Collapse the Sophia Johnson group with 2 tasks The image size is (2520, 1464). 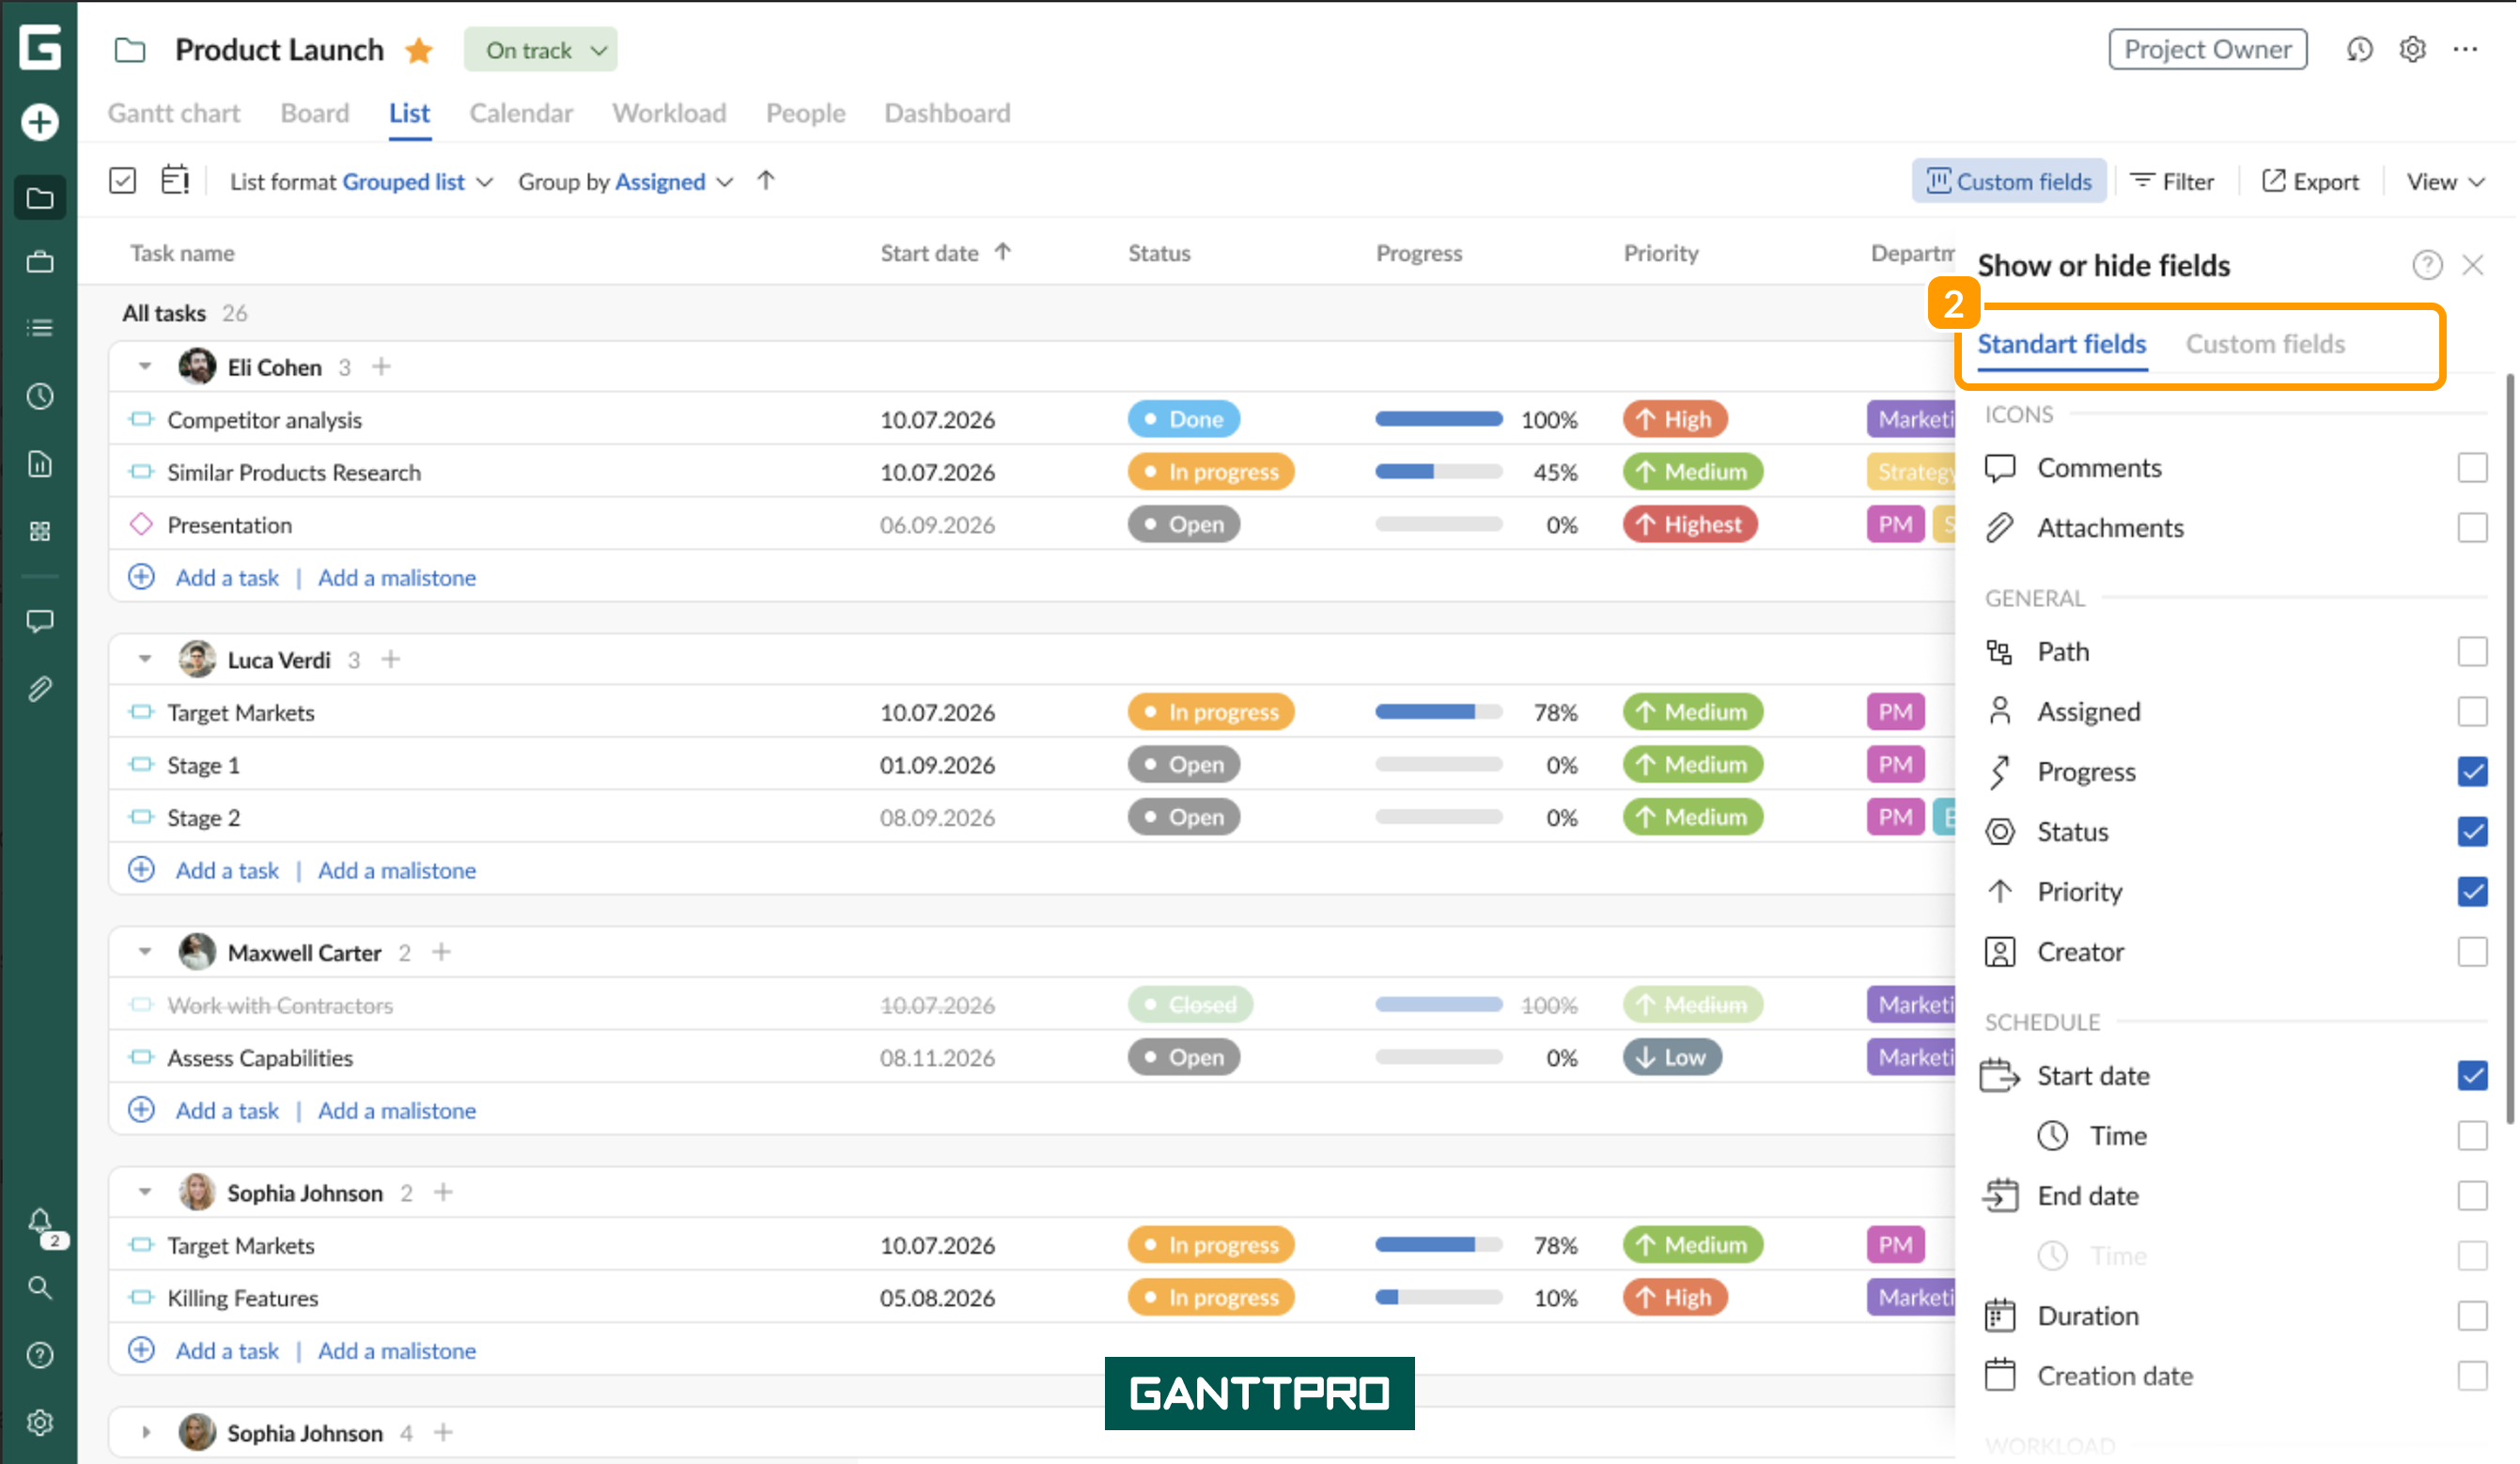(x=145, y=1193)
